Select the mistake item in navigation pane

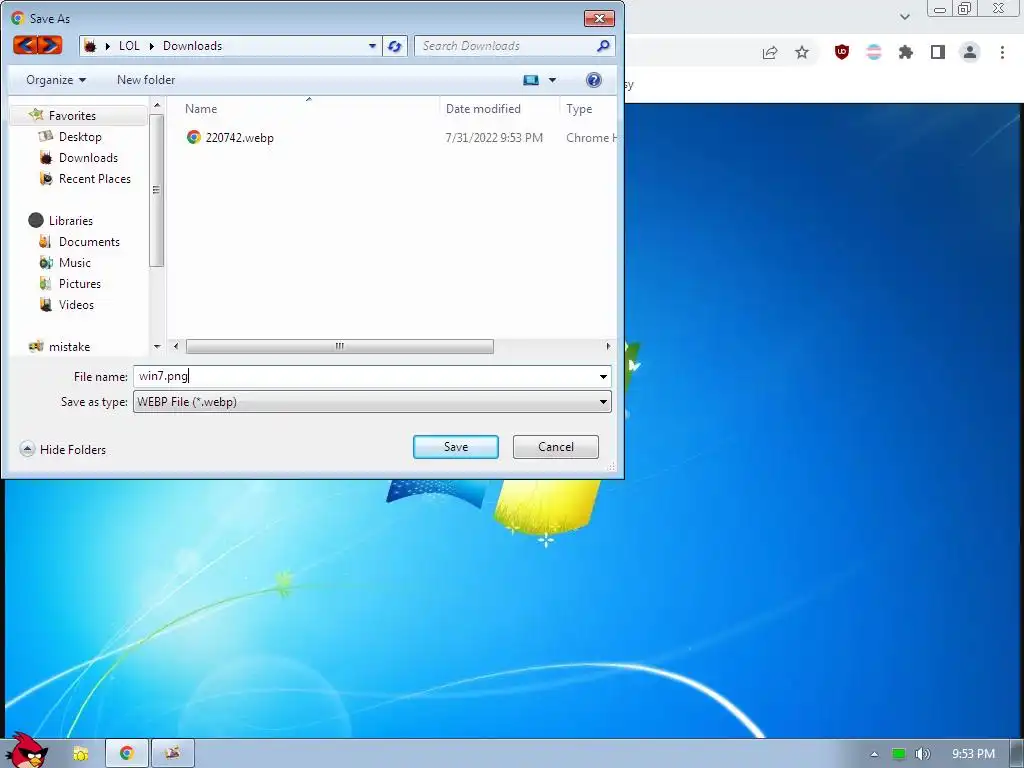(x=69, y=347)
